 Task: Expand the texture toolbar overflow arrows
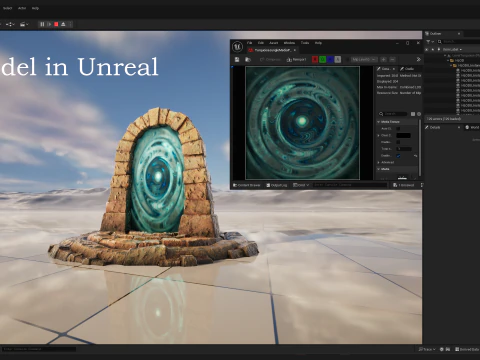(x=418, y=59)
